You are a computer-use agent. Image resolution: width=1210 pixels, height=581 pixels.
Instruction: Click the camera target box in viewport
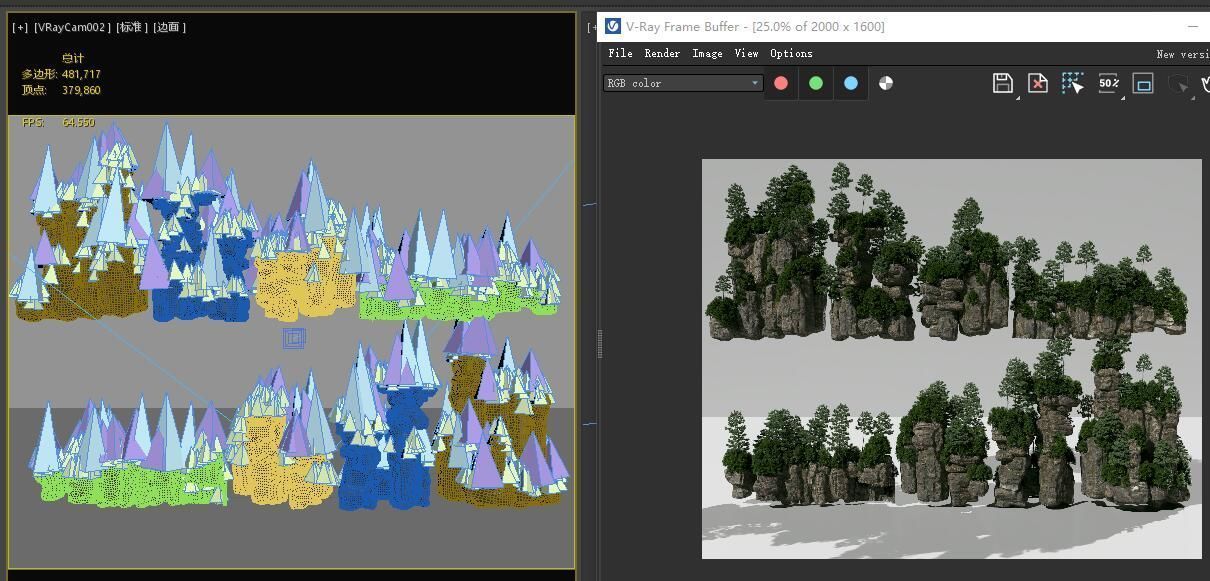click(x=294, y=339)
